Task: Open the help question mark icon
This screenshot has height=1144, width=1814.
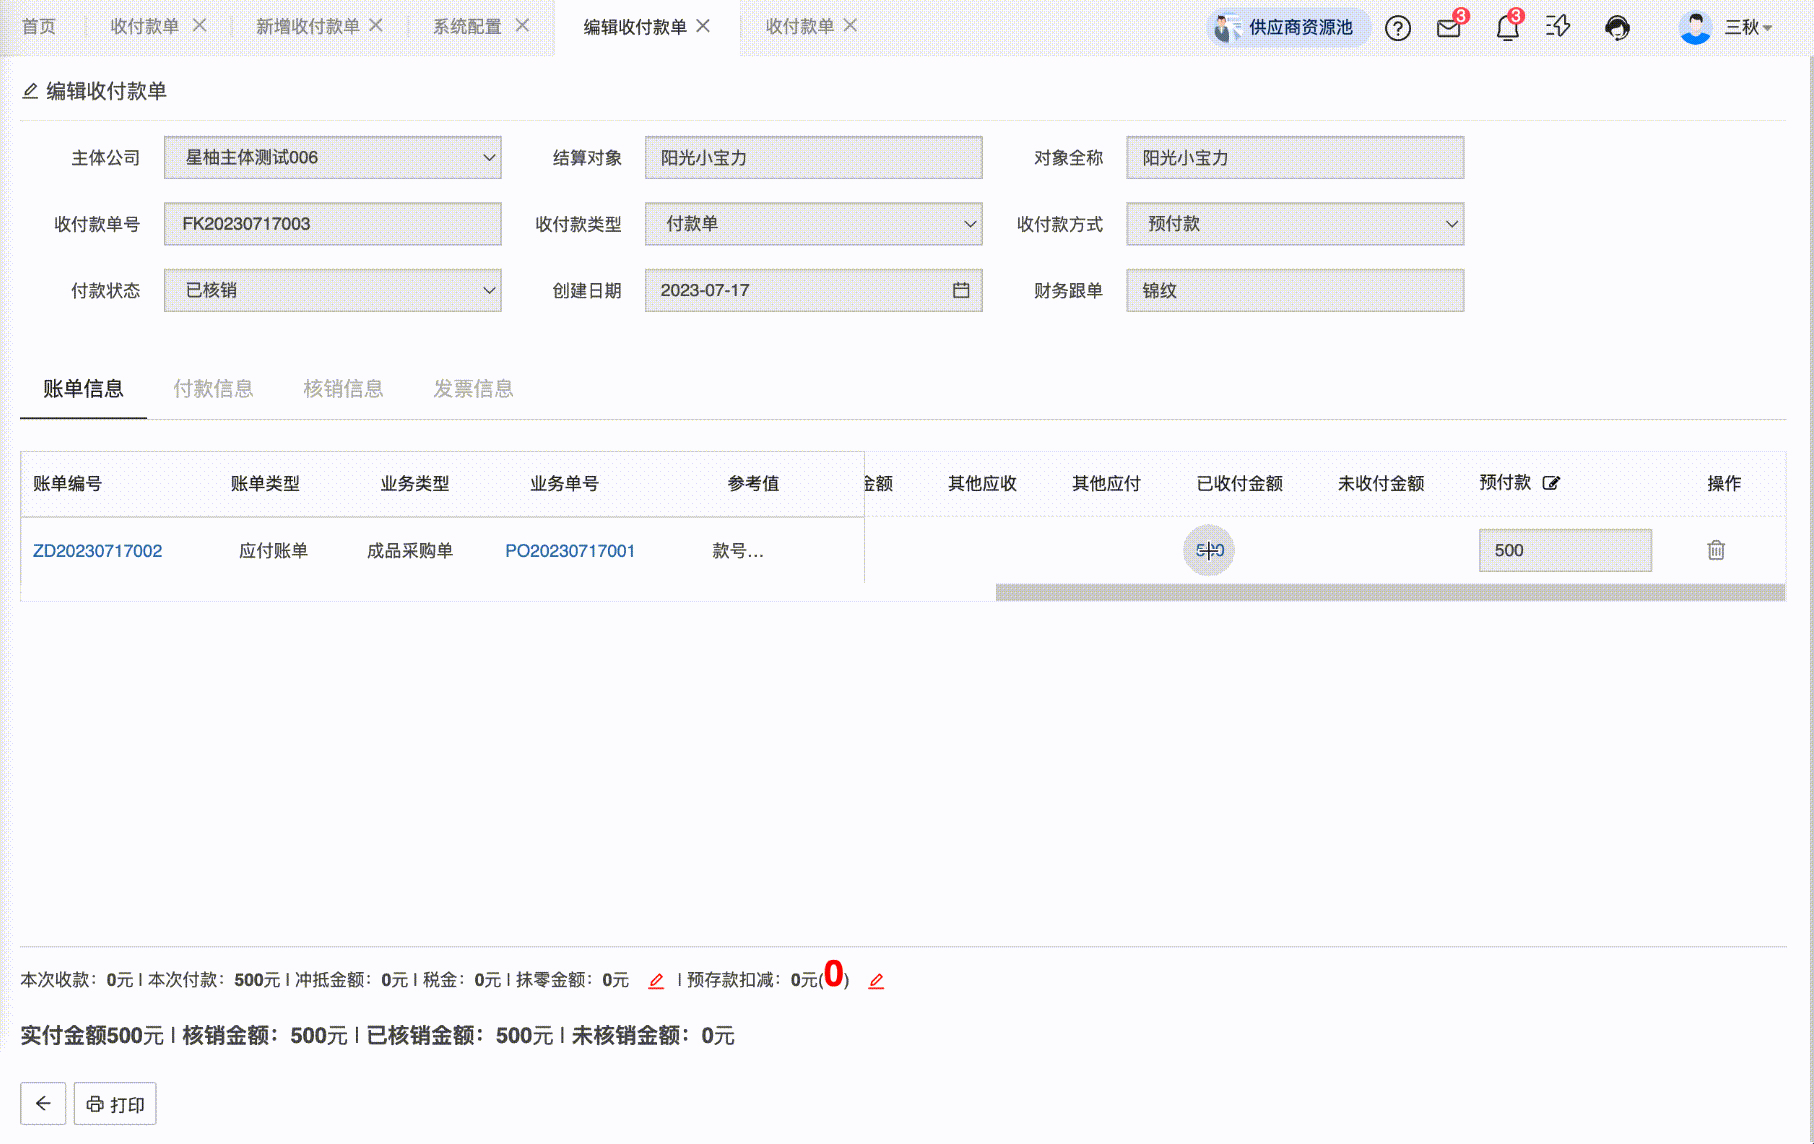Action: point(1397,28)
